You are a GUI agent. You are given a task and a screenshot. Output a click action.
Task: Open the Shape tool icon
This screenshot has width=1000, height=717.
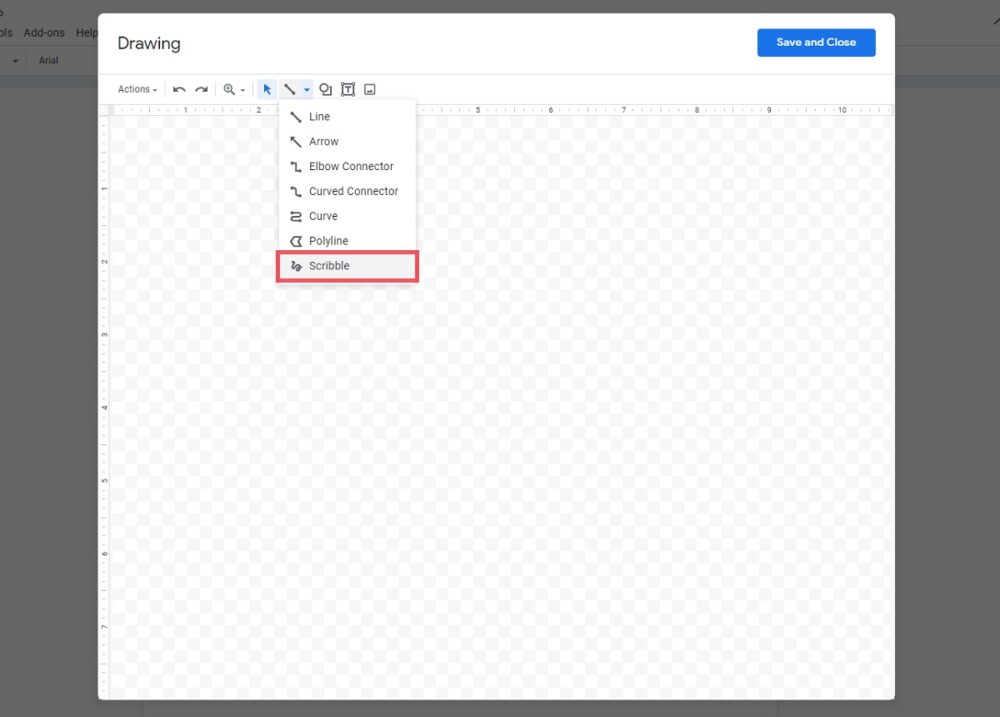tap(325, 89)
